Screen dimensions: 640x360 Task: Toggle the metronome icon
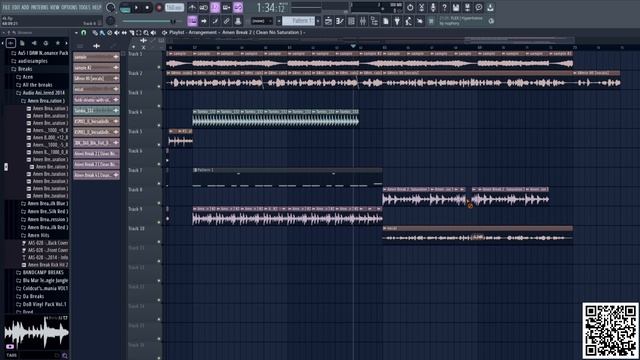point(192,7)
